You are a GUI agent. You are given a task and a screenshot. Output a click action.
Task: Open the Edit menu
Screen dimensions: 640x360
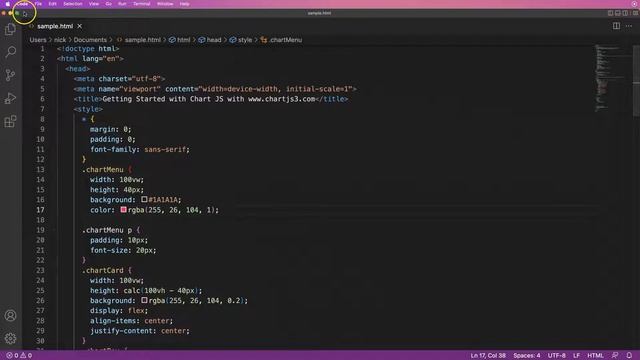52,4
